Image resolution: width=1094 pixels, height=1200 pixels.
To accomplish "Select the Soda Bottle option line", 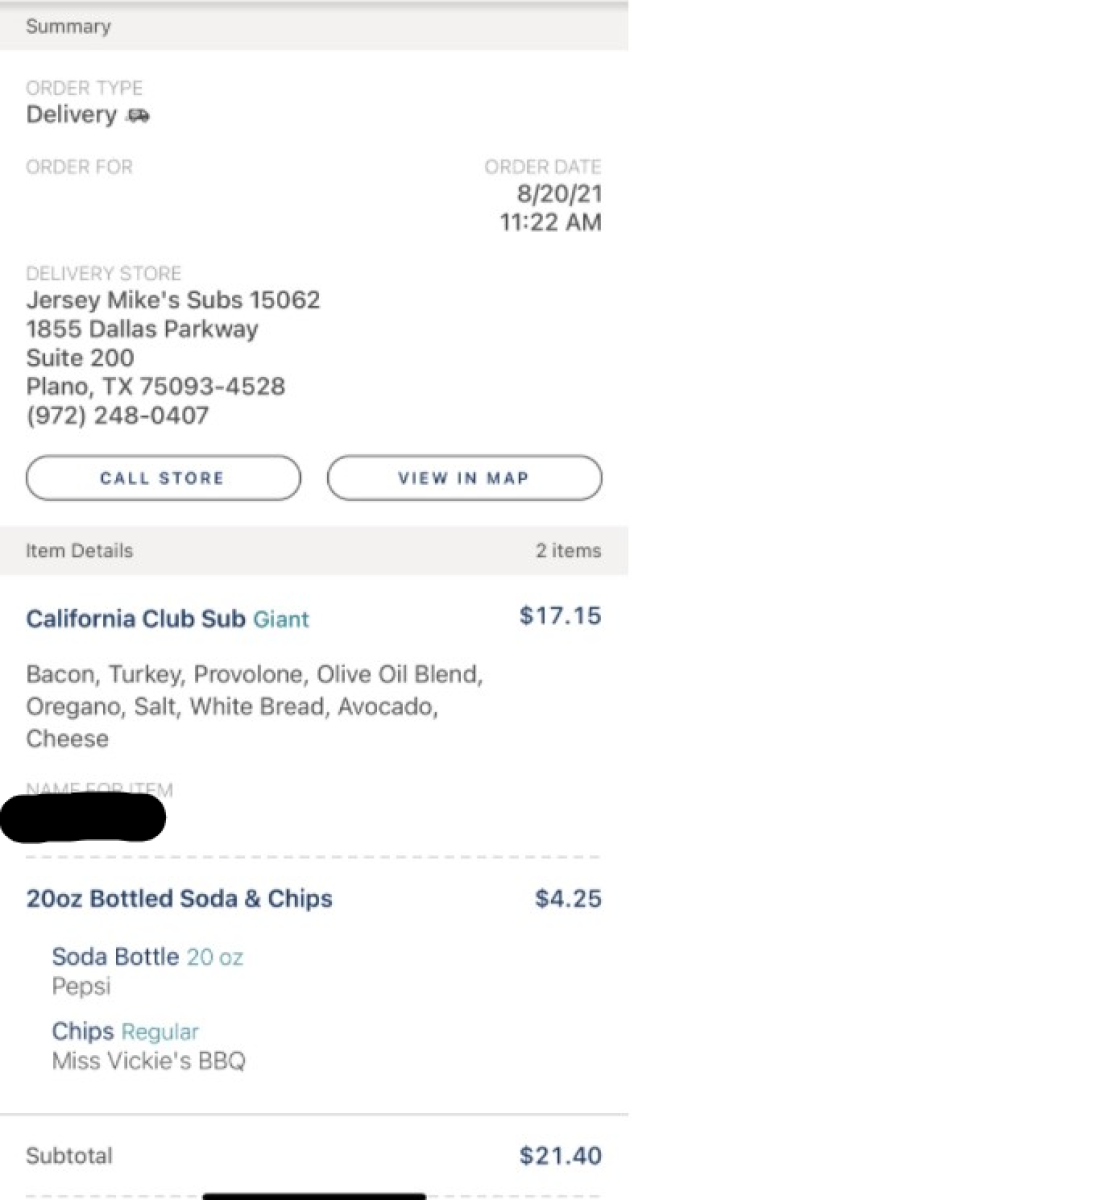I will coord(148,957).
